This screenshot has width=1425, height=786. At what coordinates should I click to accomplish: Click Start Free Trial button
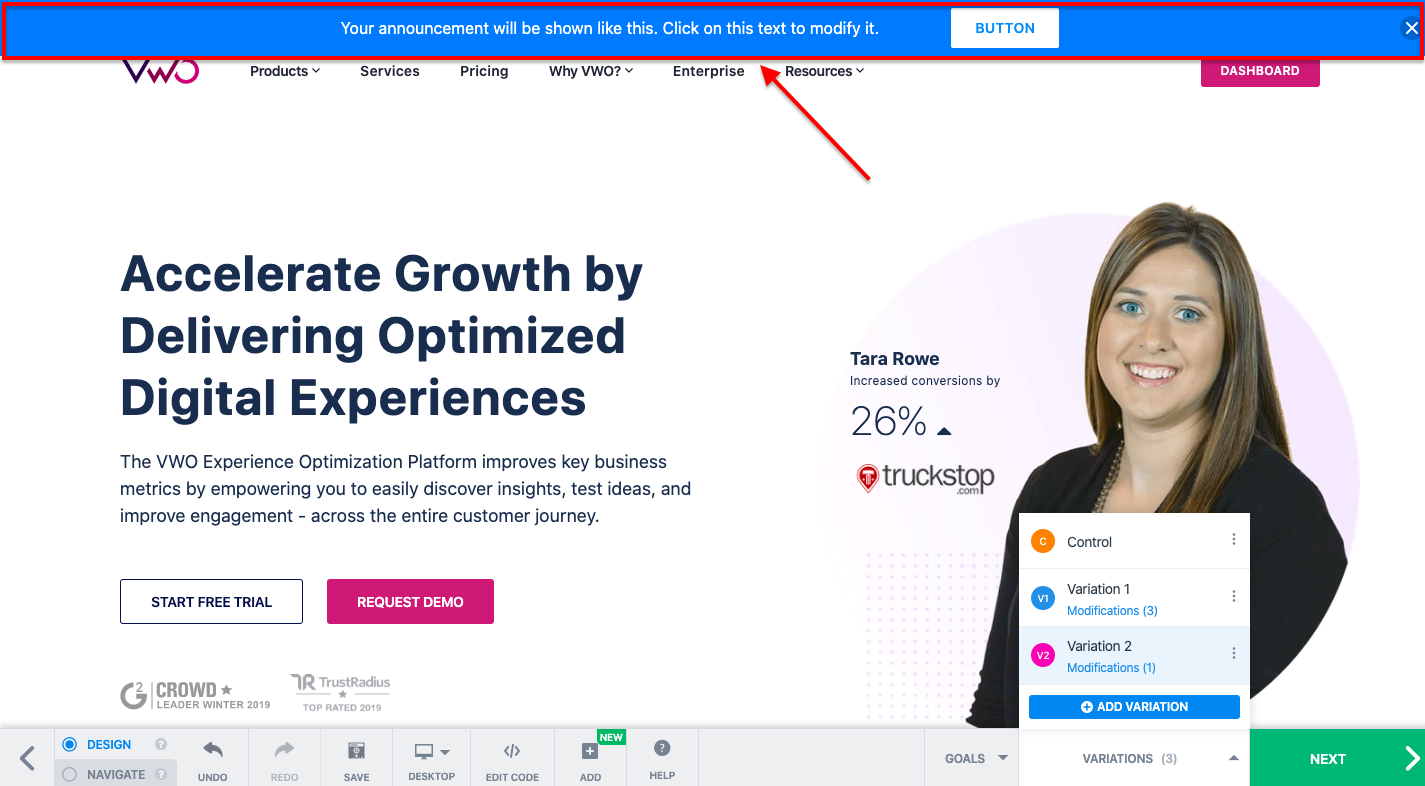coord(211,602)
